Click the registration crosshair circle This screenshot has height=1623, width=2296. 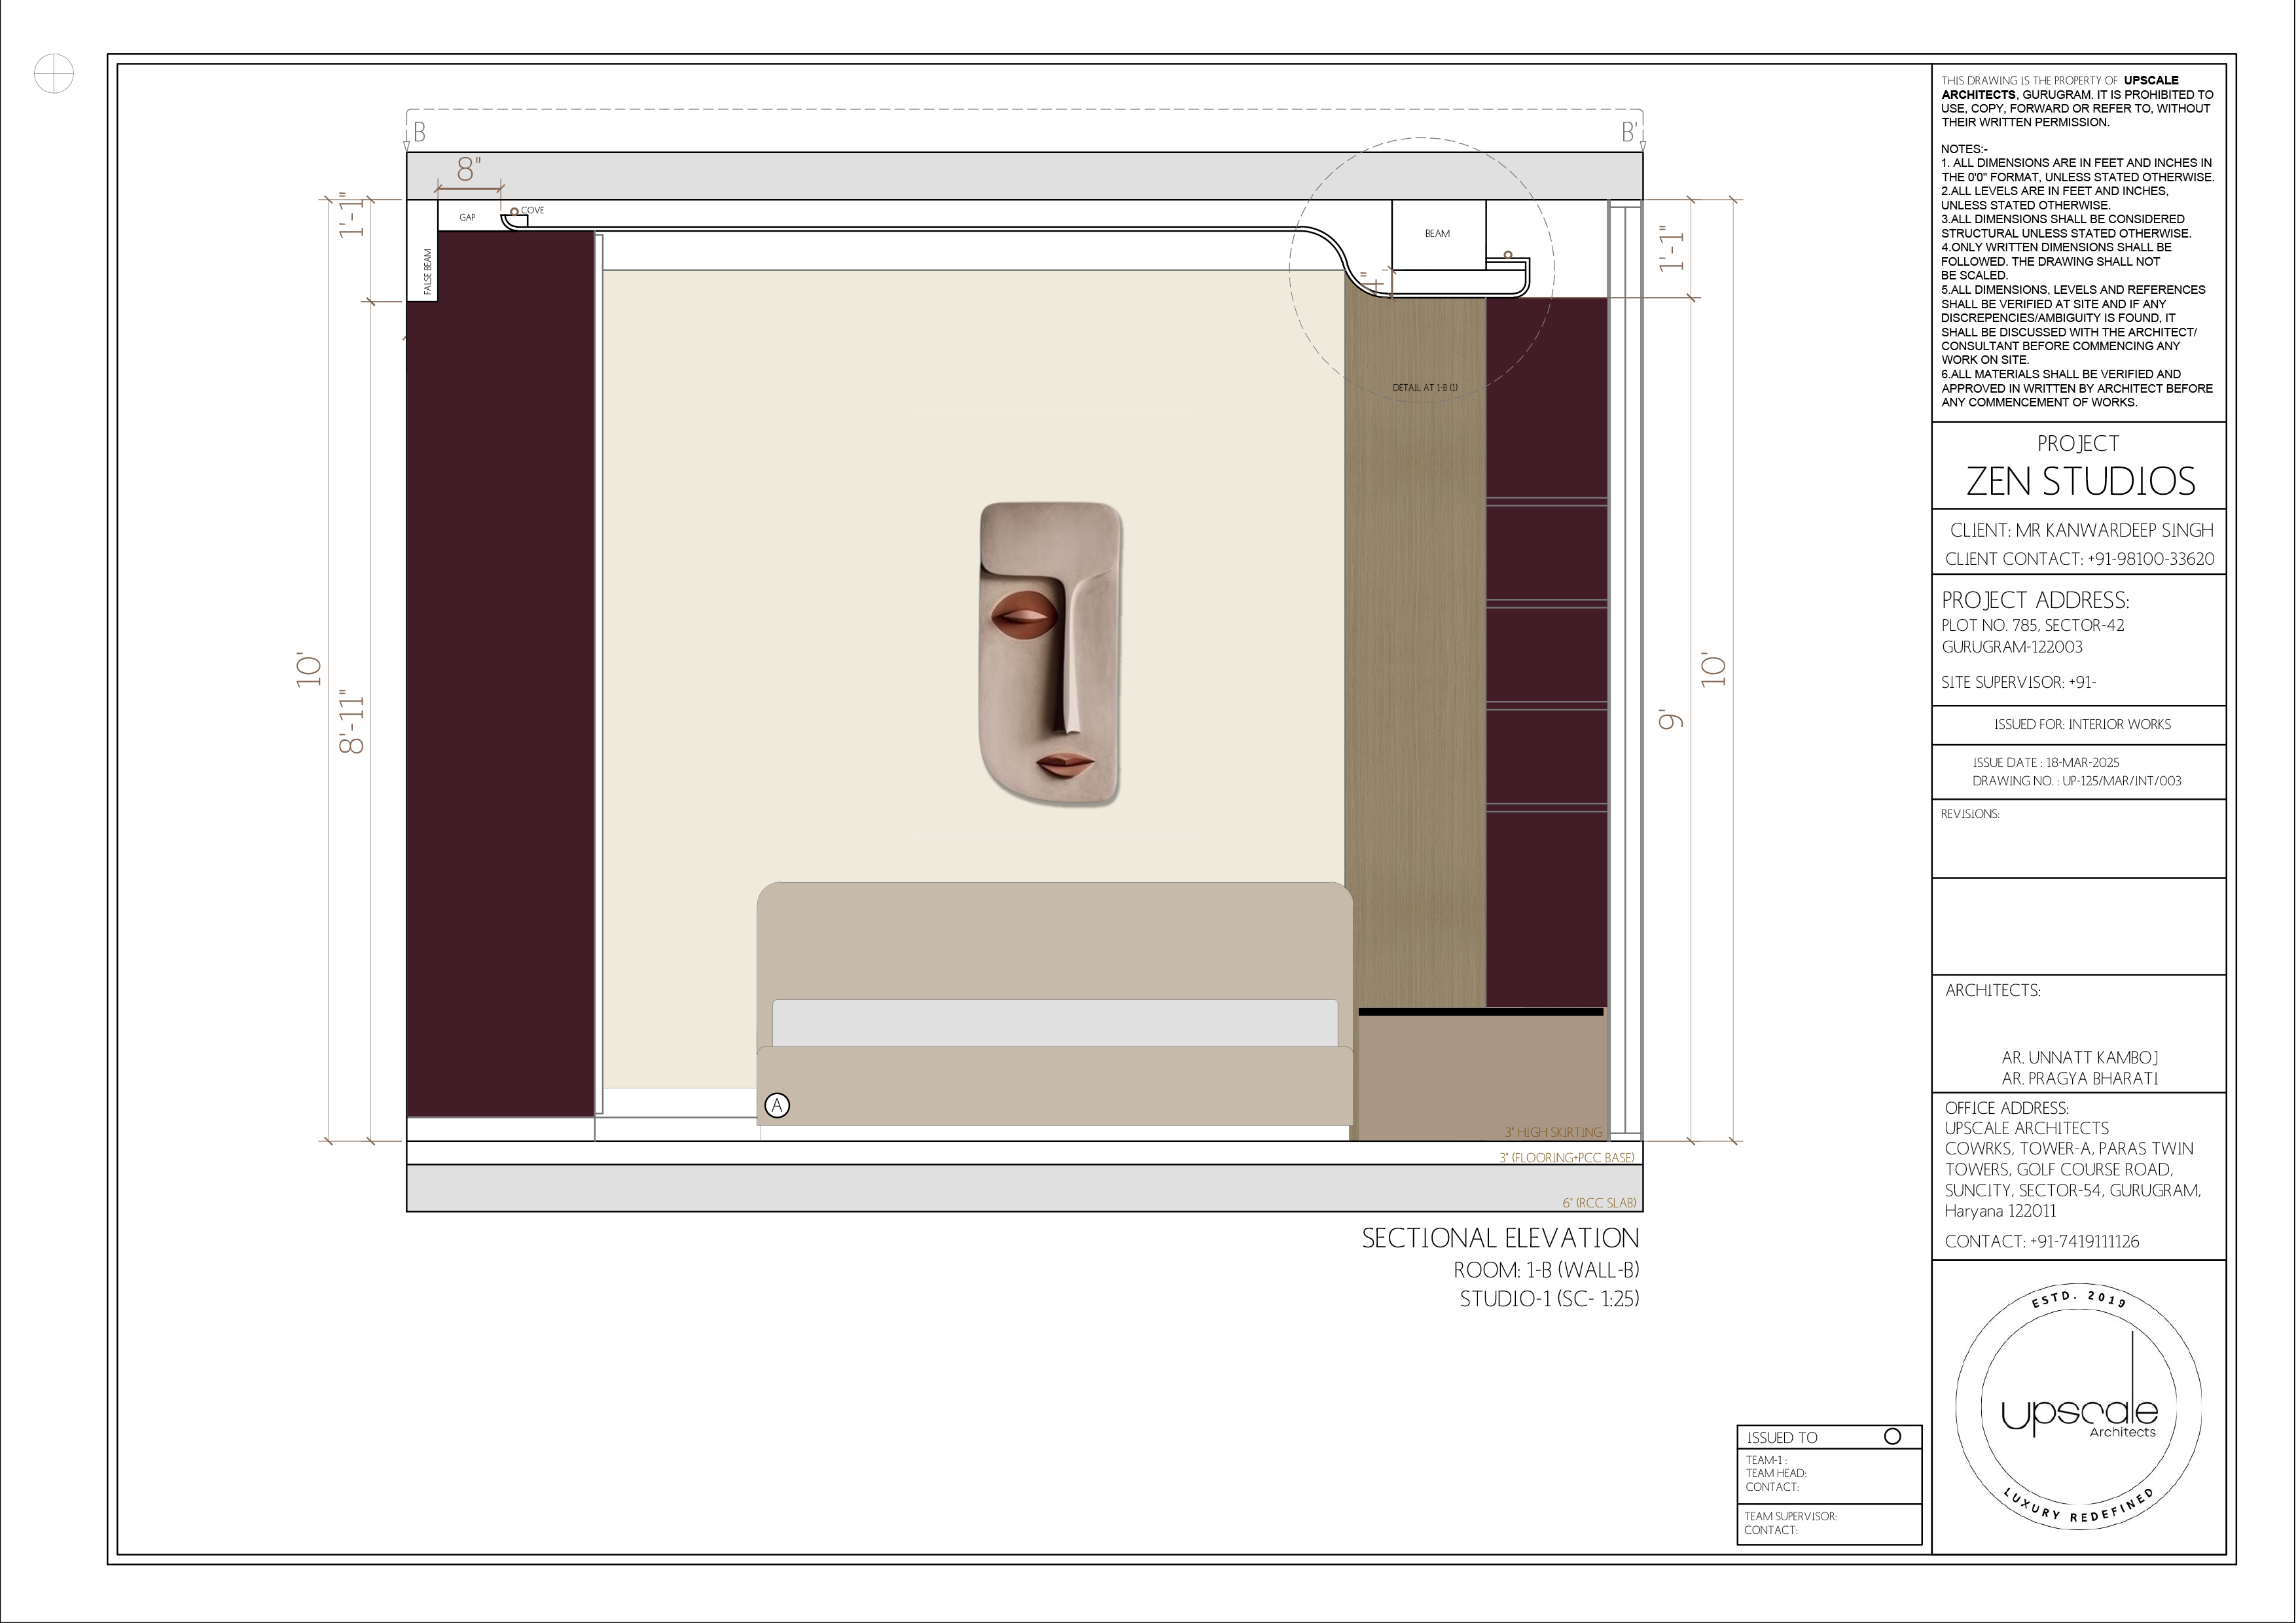(54, 74)
